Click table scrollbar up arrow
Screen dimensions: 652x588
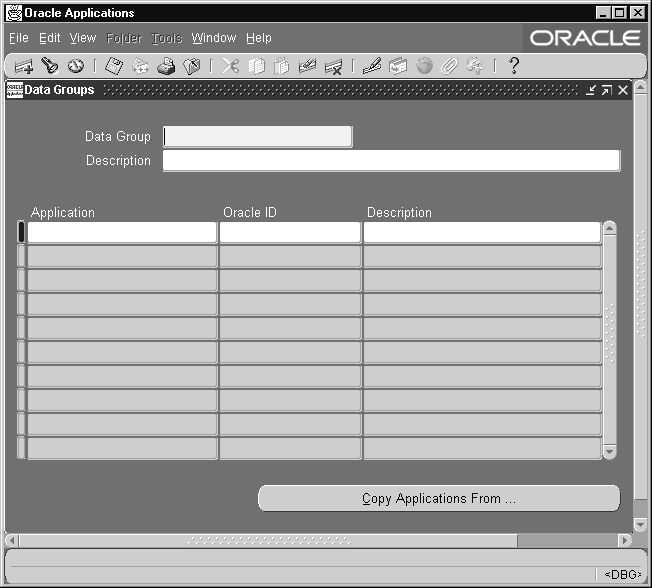pyautogui.click(x=610, y=227)
